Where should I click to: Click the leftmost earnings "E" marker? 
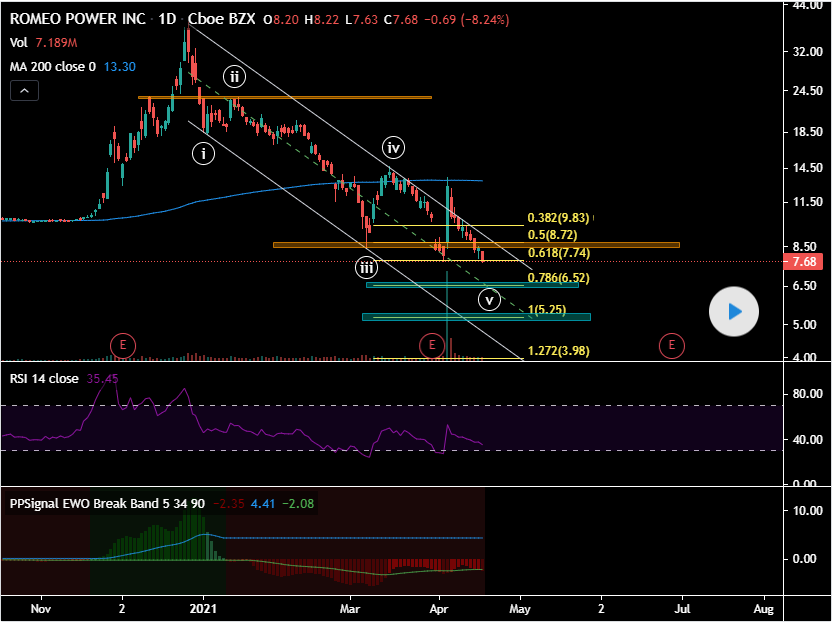tap(122, 346)
